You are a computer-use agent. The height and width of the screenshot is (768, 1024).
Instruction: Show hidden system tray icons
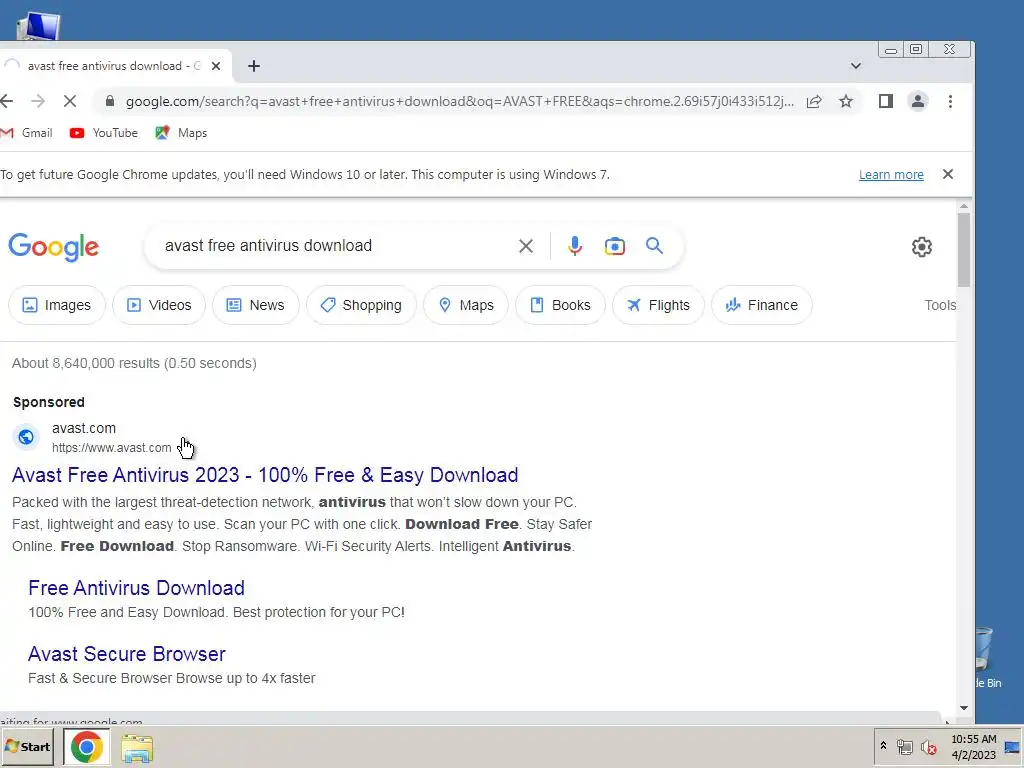pyautogui.click(x=884, y=746)
